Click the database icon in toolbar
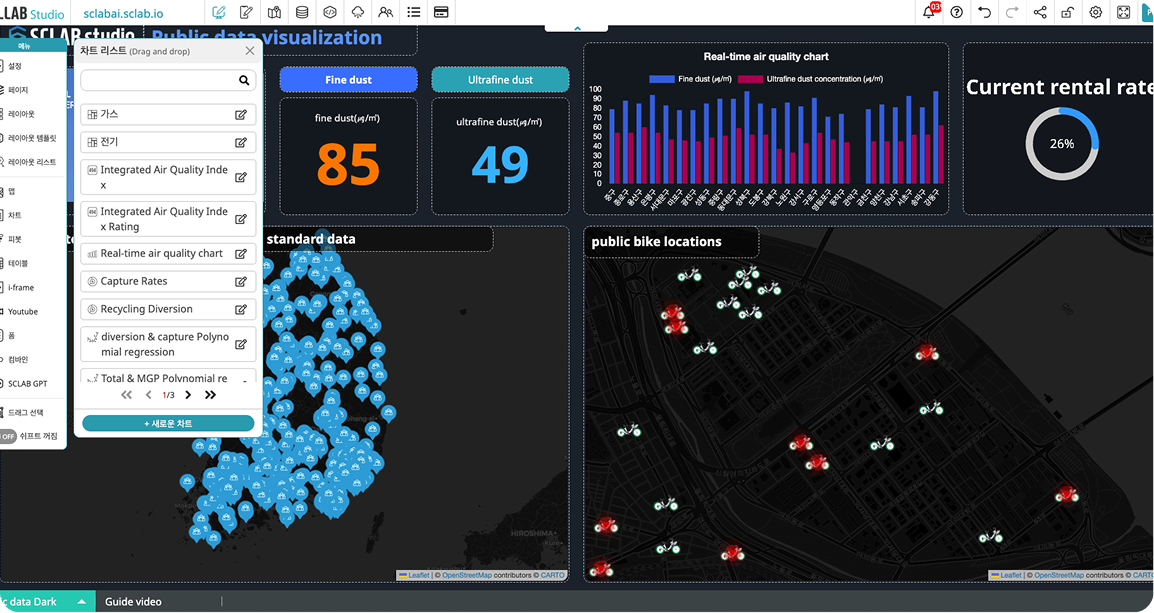Viewport: 1154px width, 613px height. point(302,12)
